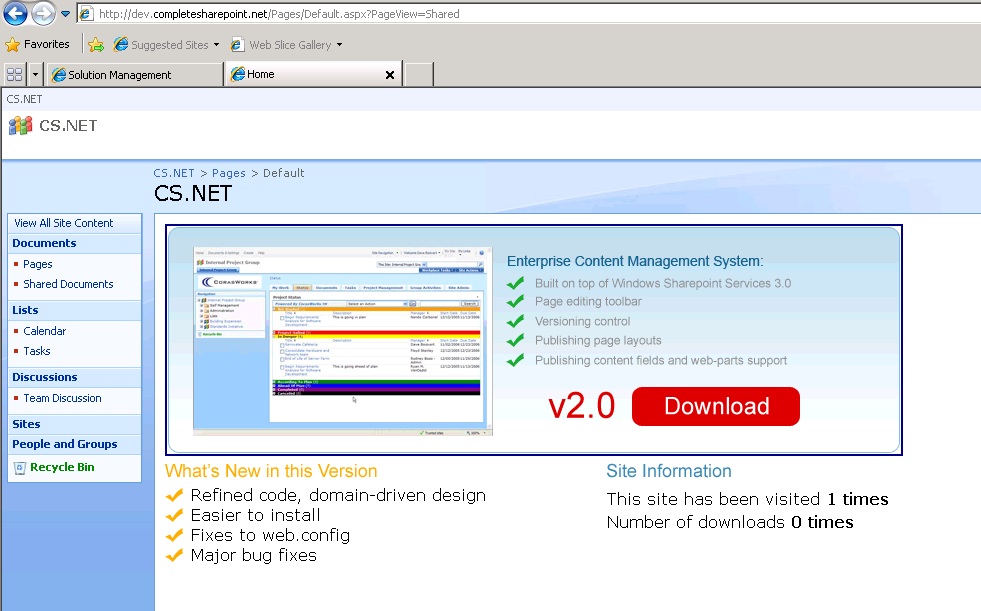Click the CS.NET site logo icon
The image size is (981, 611).
[x=20, y=126]
